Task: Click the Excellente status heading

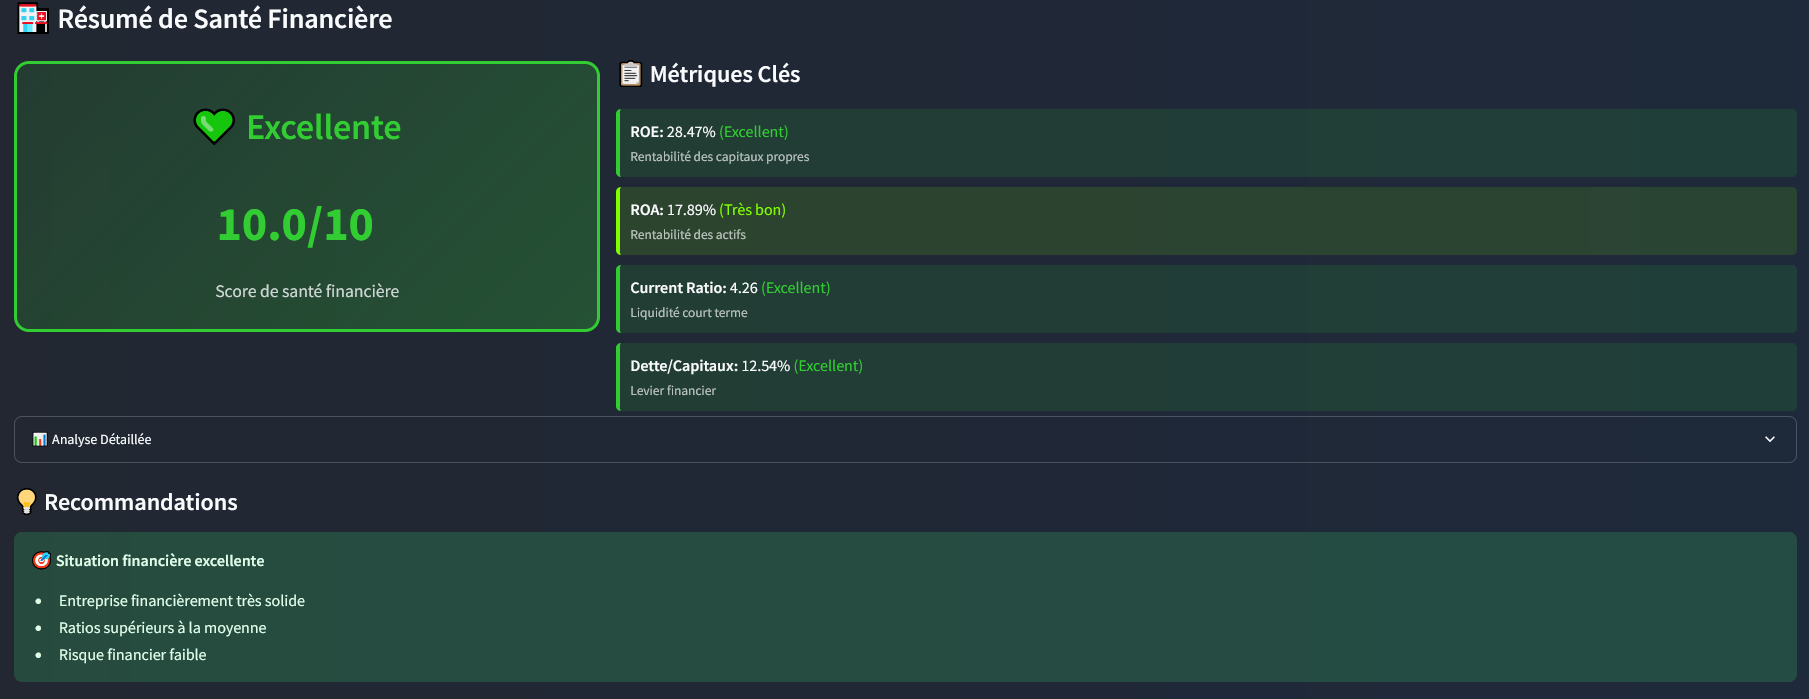Action: tap(323, 127)
